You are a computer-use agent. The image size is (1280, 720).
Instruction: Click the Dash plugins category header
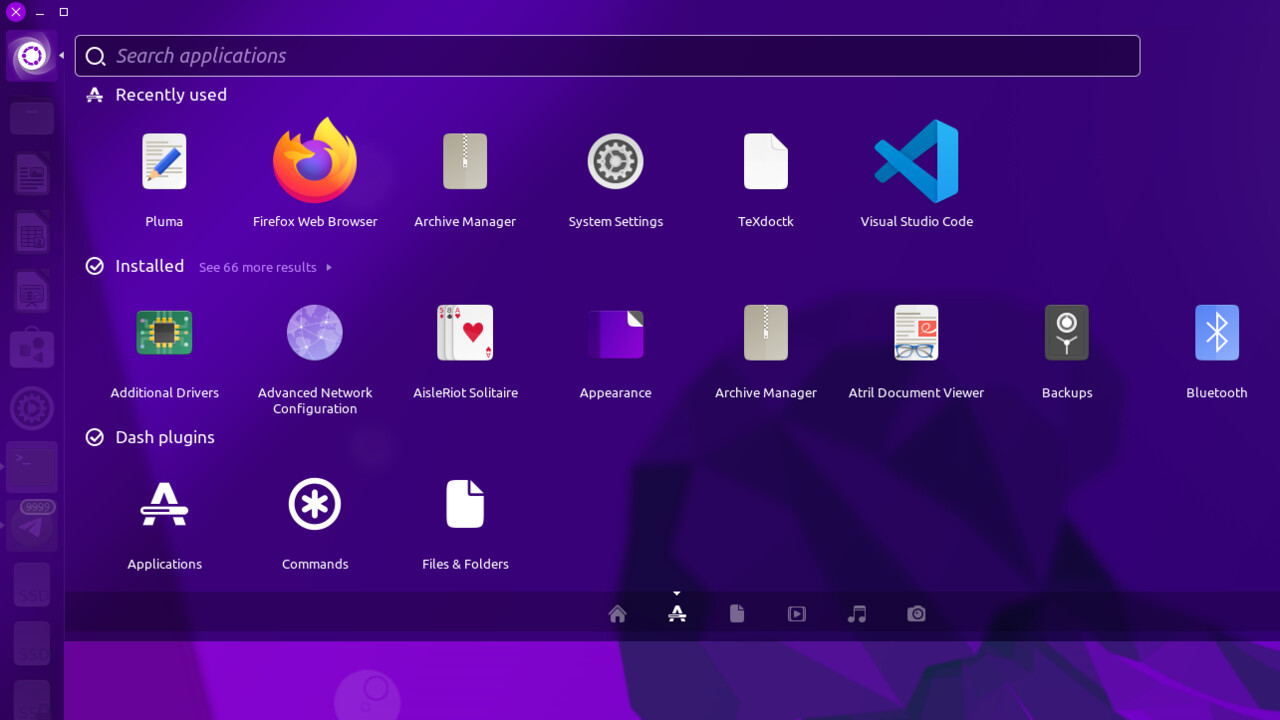[x=150, y=437]
